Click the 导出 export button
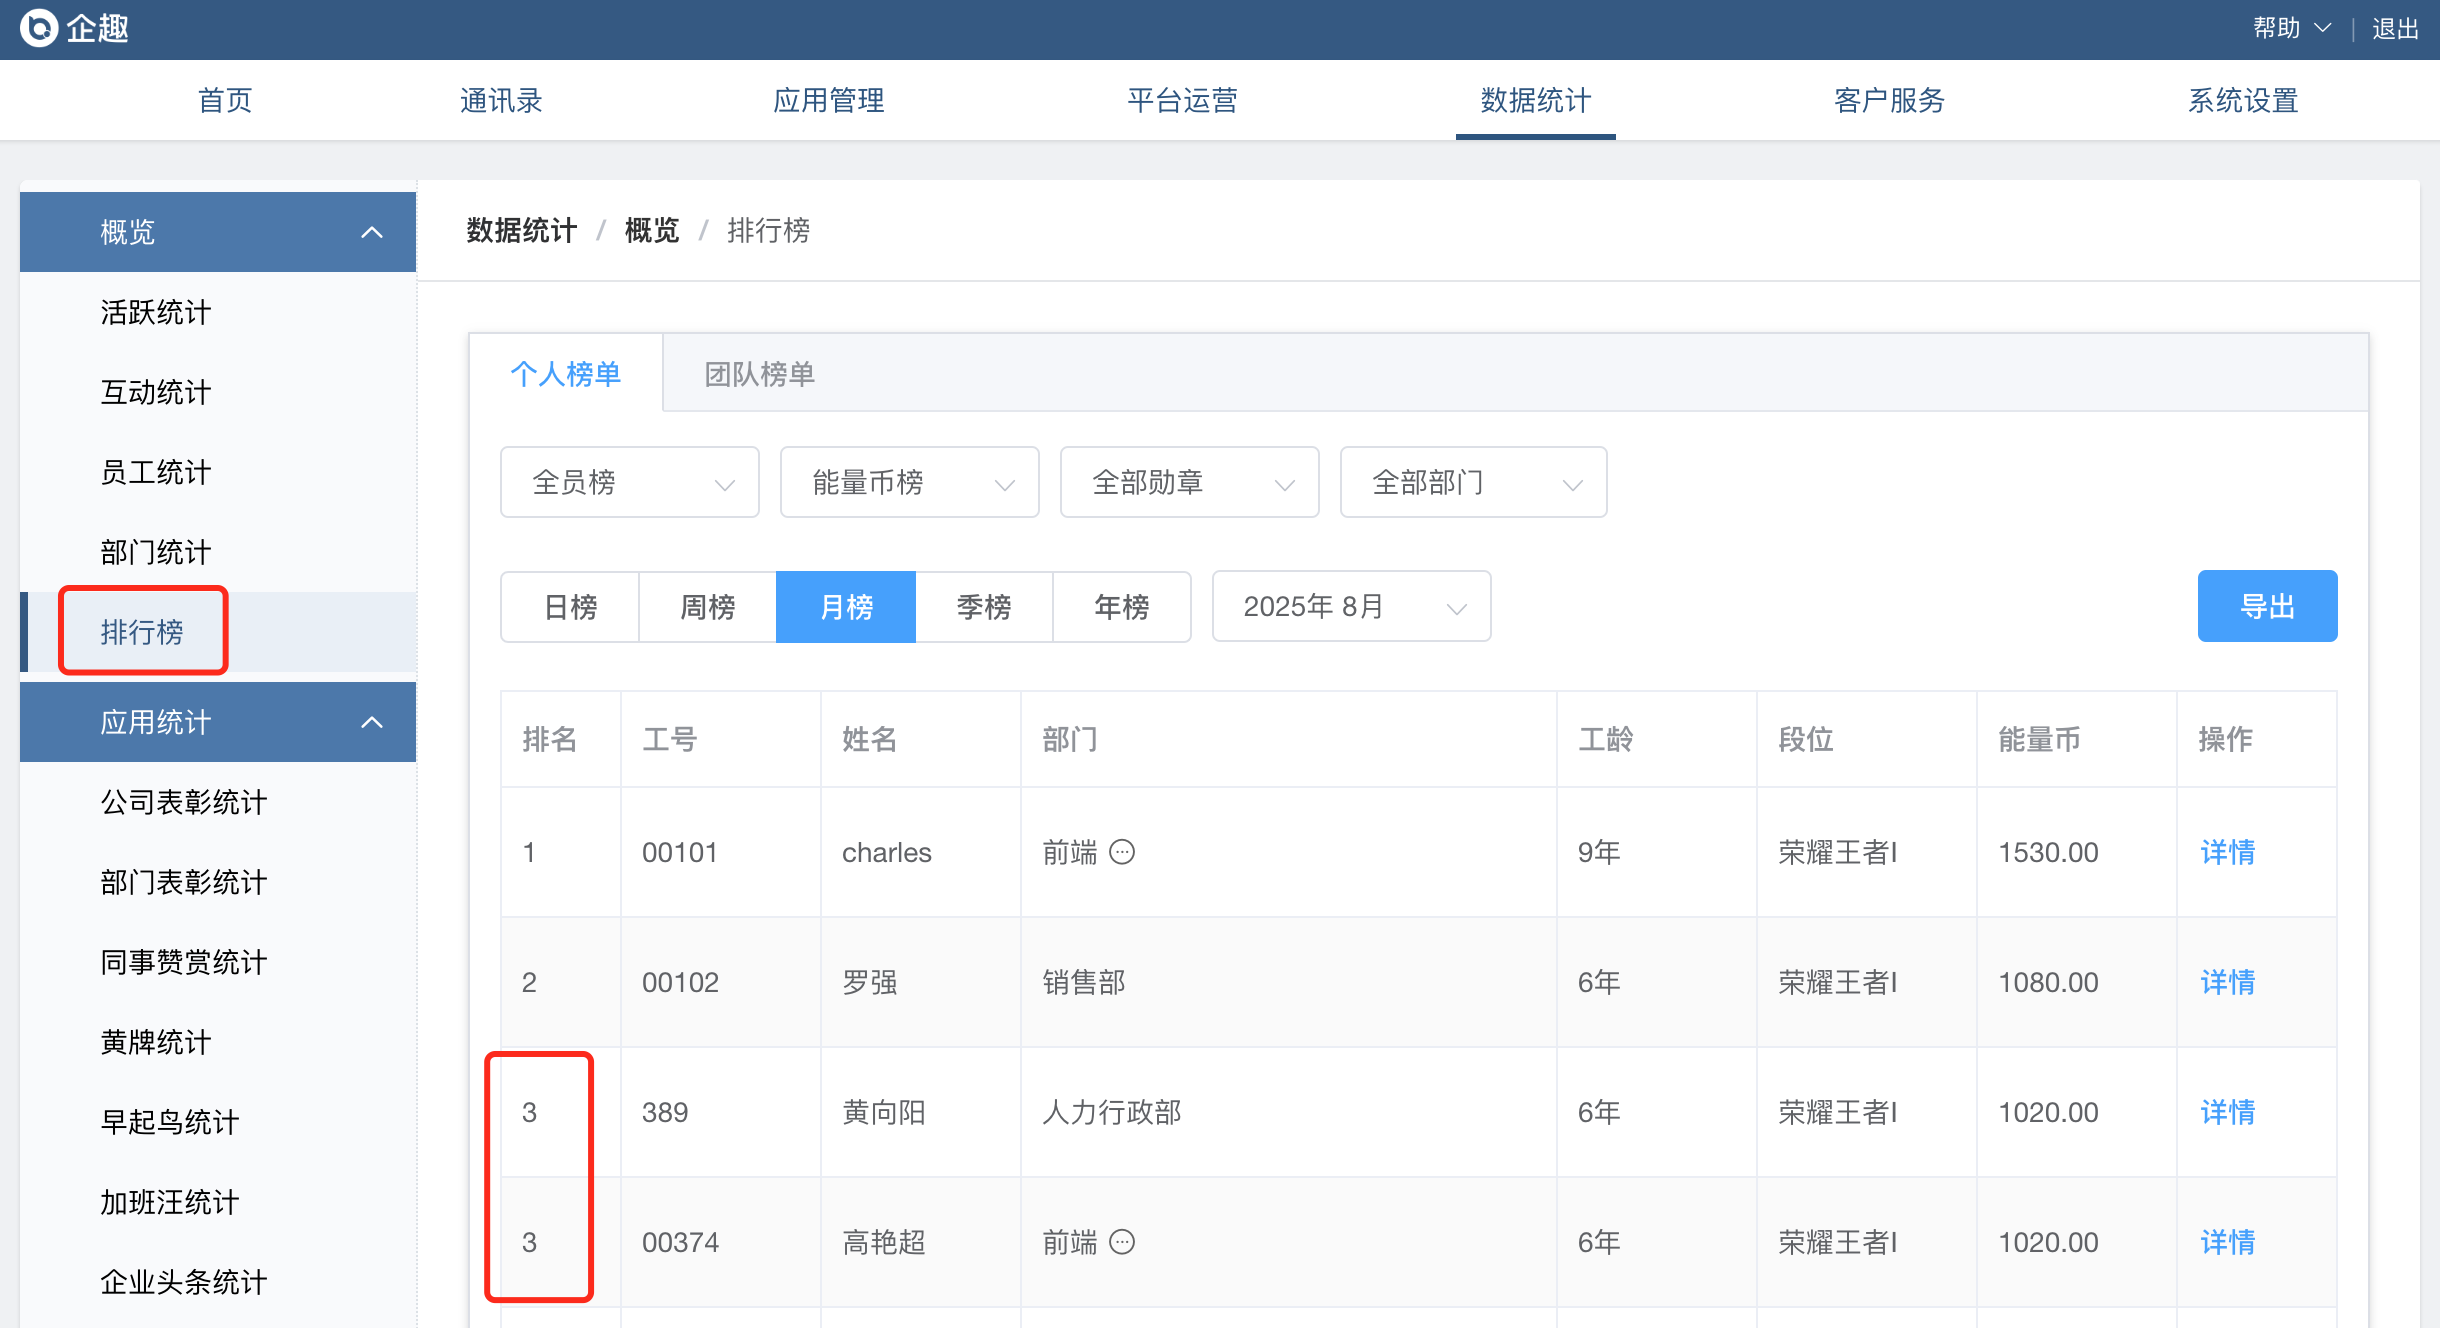This screenshot has height=1328, width=2440. 2267,607
